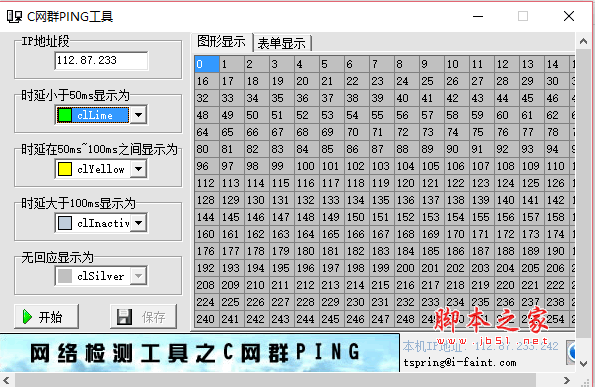Select grid cell 62
595x387 pixels.
[x=557, y=115]
